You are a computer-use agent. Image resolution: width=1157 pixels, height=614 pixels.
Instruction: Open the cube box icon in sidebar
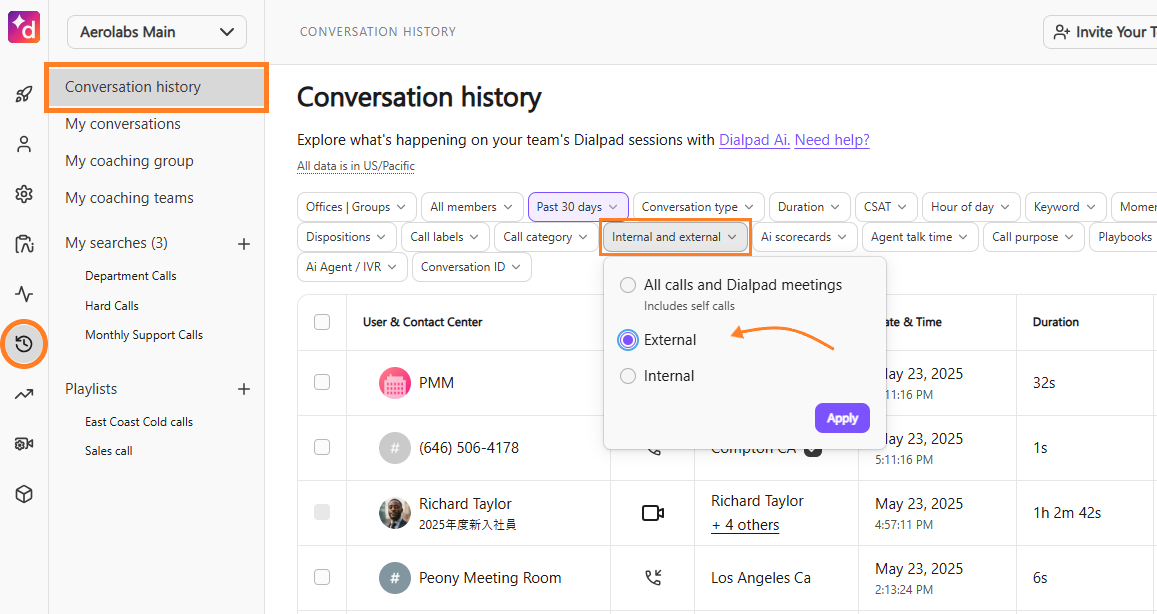[x=24, y=494]
